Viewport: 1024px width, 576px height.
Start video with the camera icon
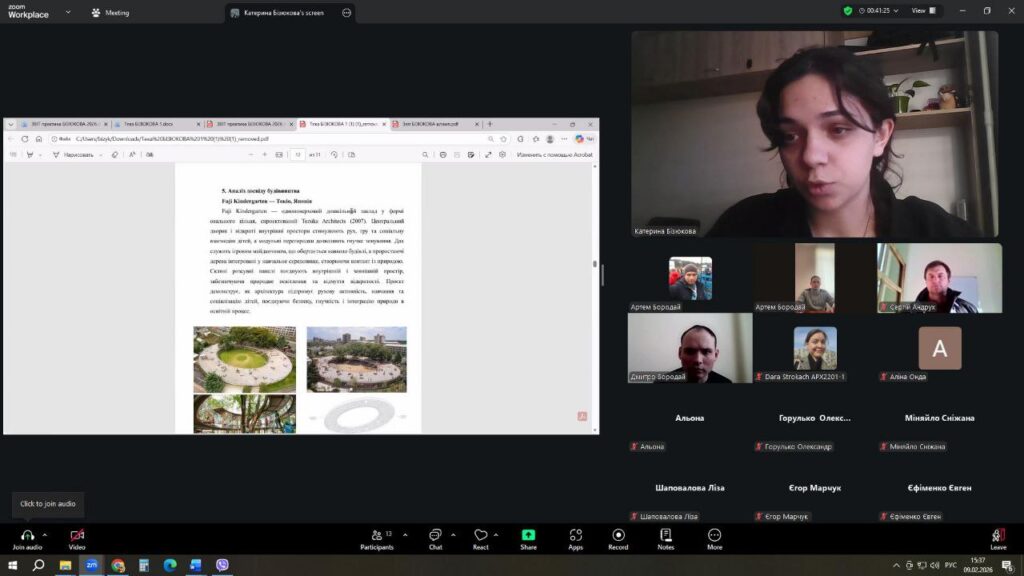[x=77, y=535]
